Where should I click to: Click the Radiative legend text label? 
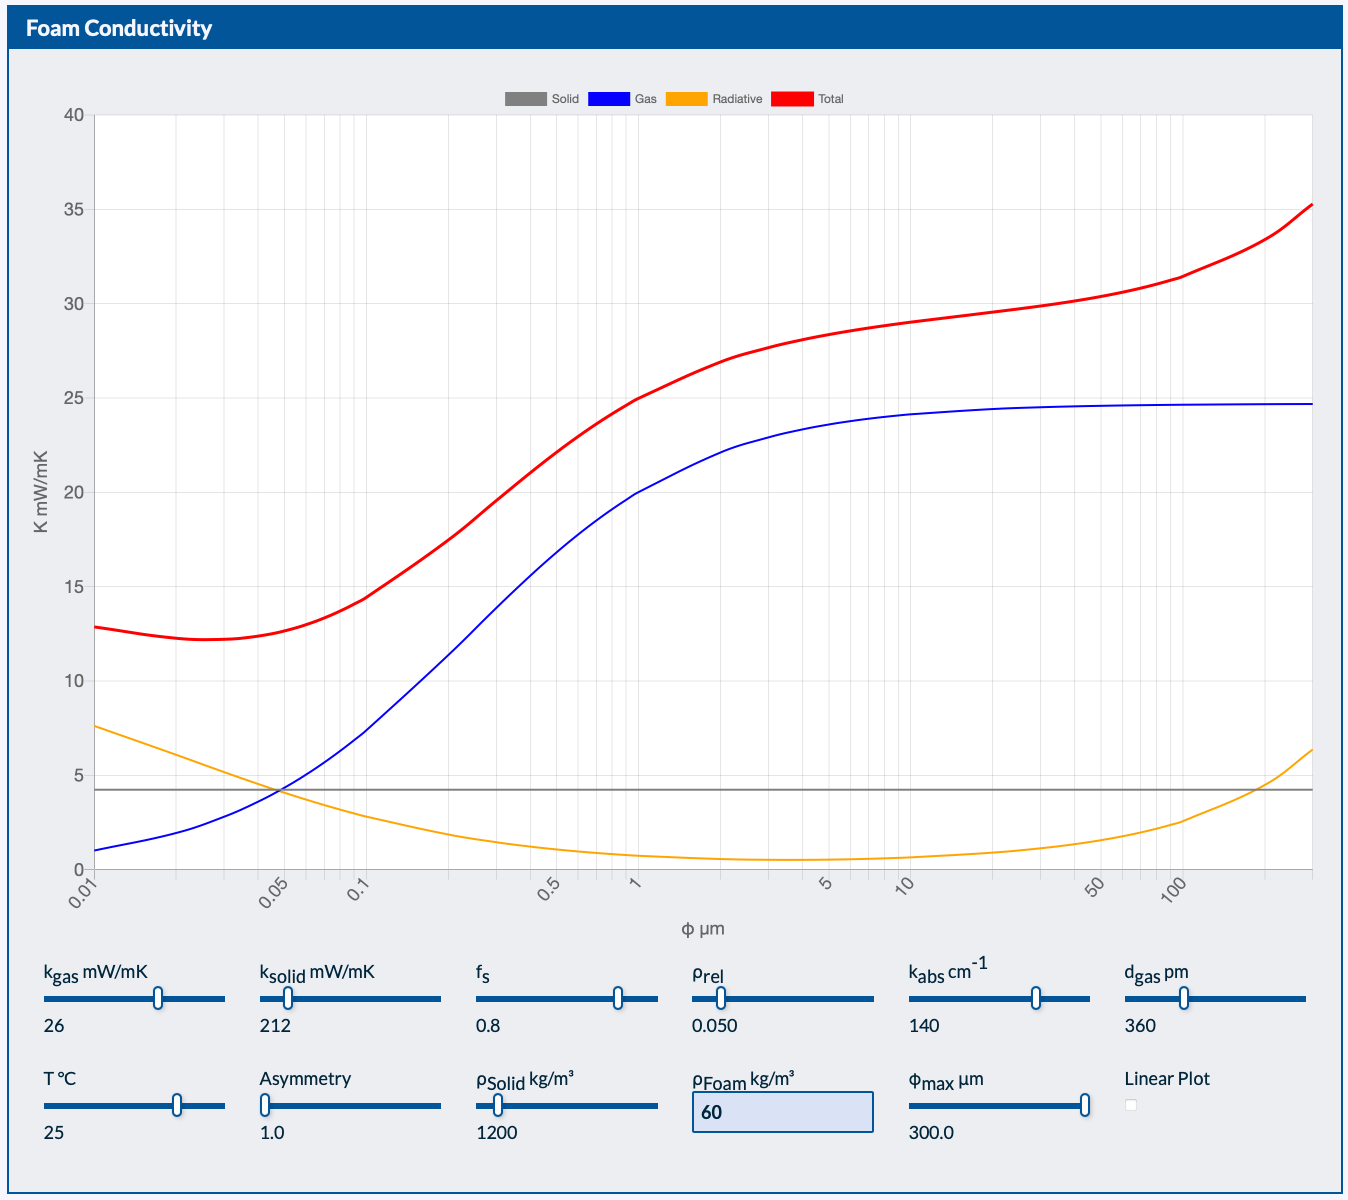click(737, 99)
